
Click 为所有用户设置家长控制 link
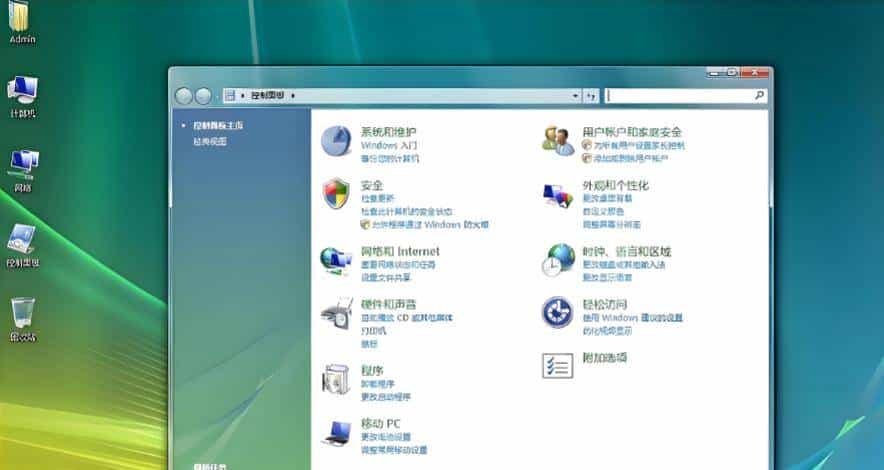click(x=639, y=145)
